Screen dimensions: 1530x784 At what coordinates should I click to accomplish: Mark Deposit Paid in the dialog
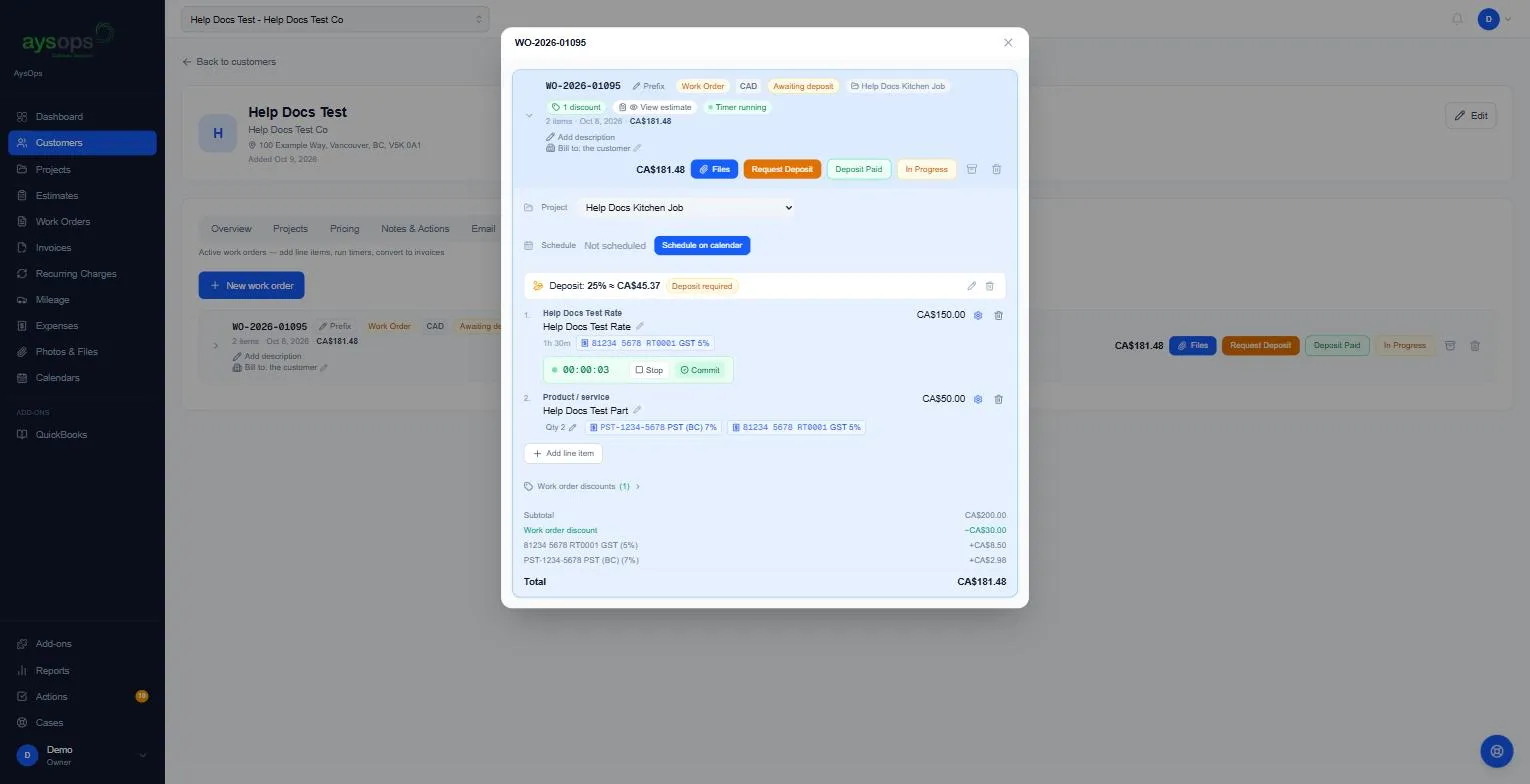[859, 169]
